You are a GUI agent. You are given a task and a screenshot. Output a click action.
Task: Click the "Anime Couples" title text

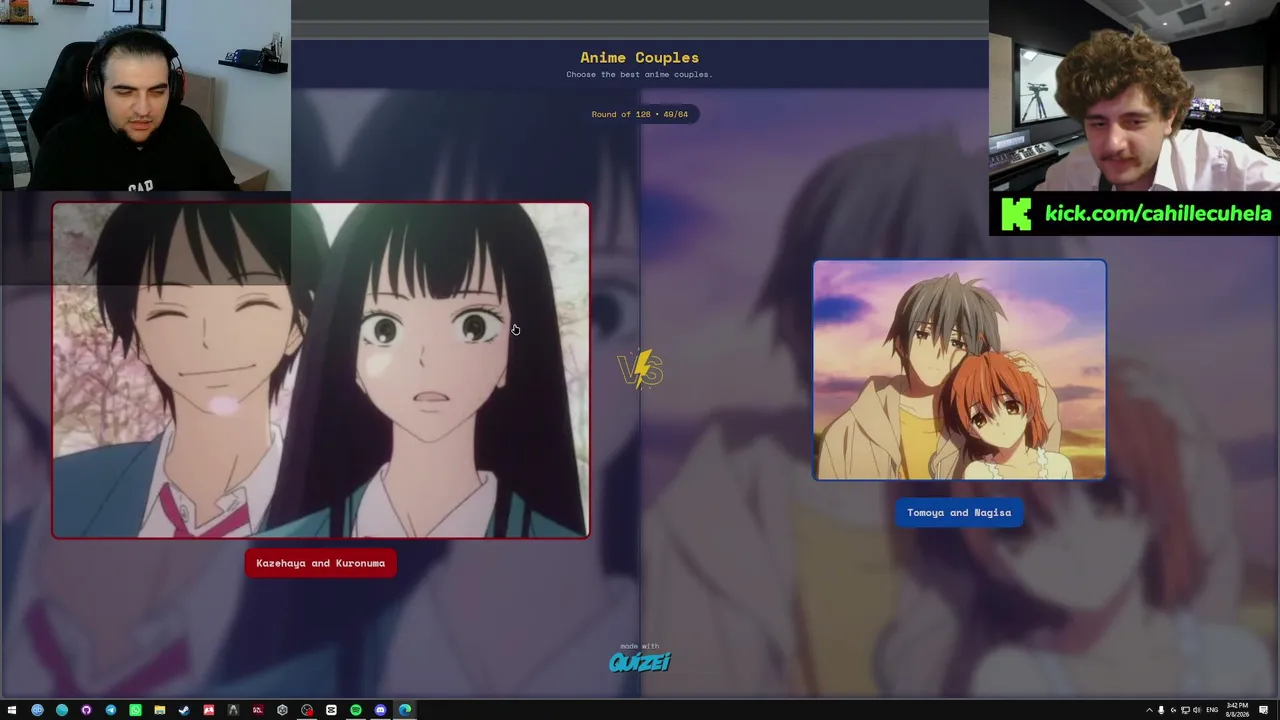(640, 58)
